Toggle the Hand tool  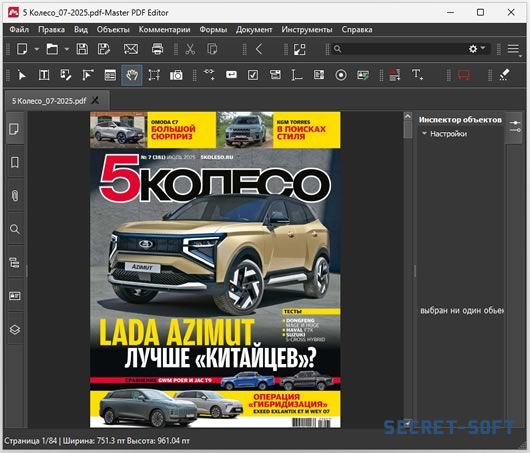pyautogui.click(x=132, y=75)
